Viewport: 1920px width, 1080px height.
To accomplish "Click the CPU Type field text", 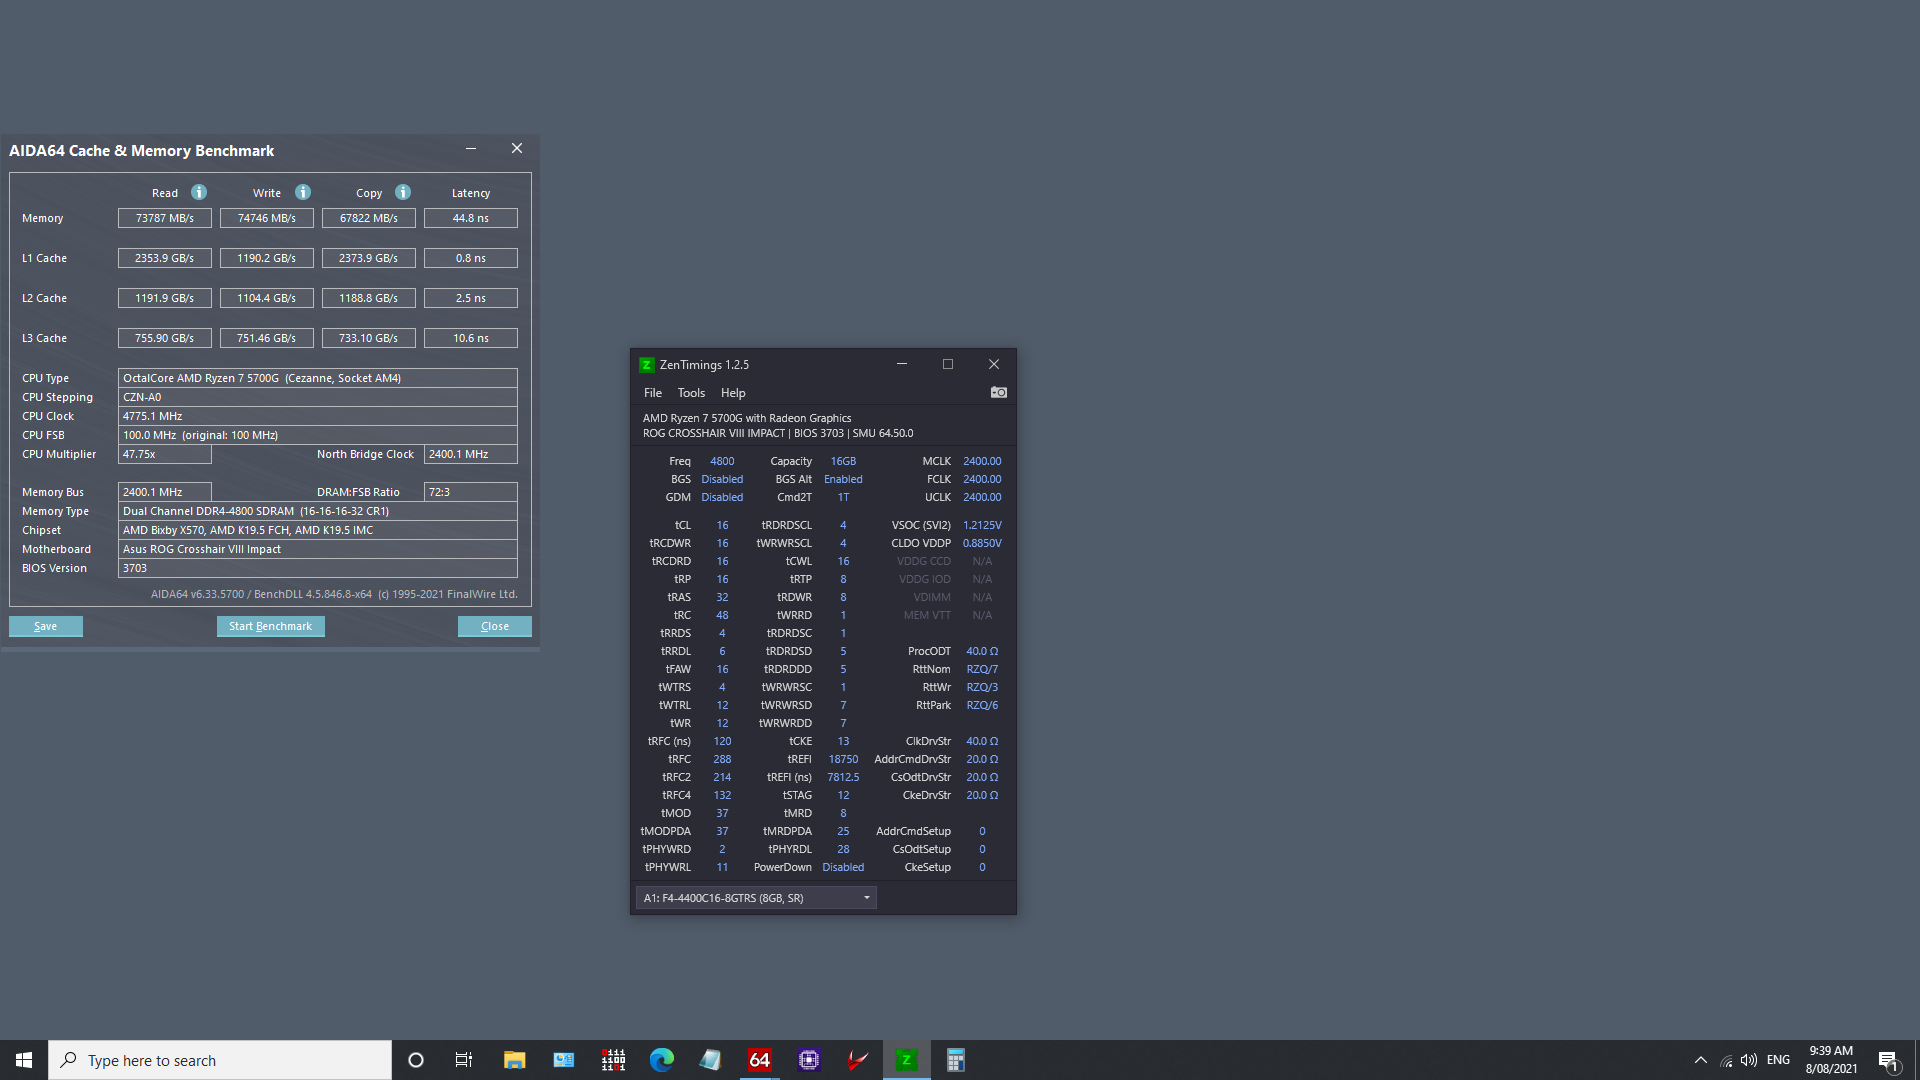I will 318,378.
